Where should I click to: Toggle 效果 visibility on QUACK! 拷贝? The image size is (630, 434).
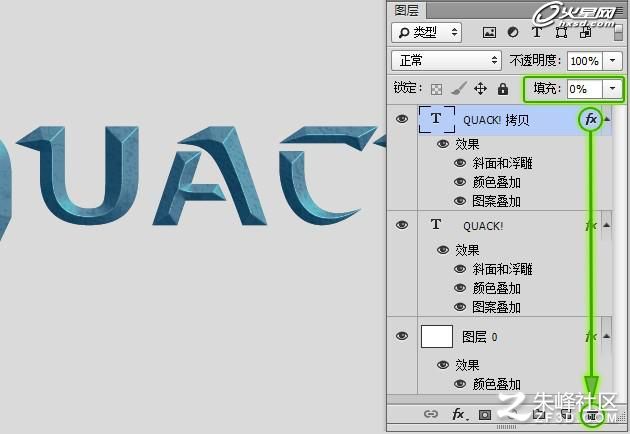pos(443,144)
